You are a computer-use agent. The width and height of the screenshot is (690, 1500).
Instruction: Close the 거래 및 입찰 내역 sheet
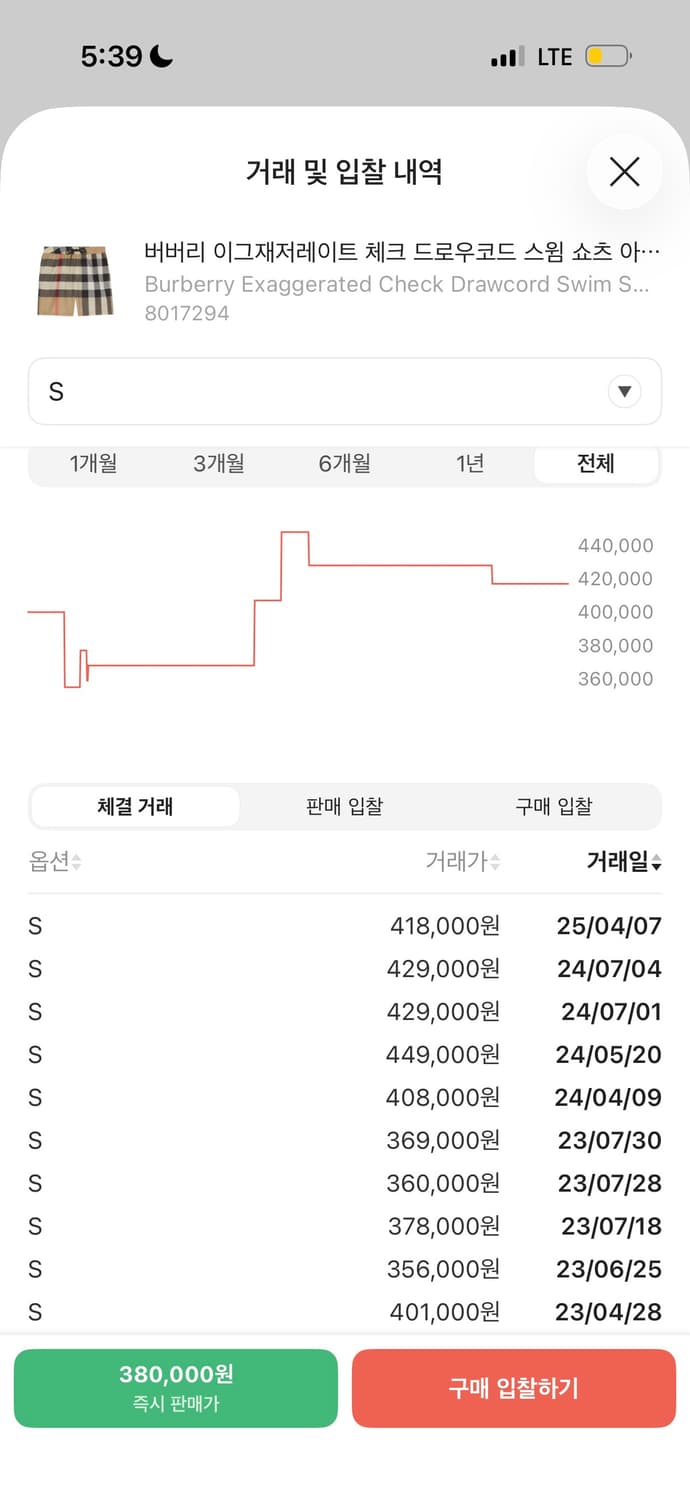click(625, 172)
